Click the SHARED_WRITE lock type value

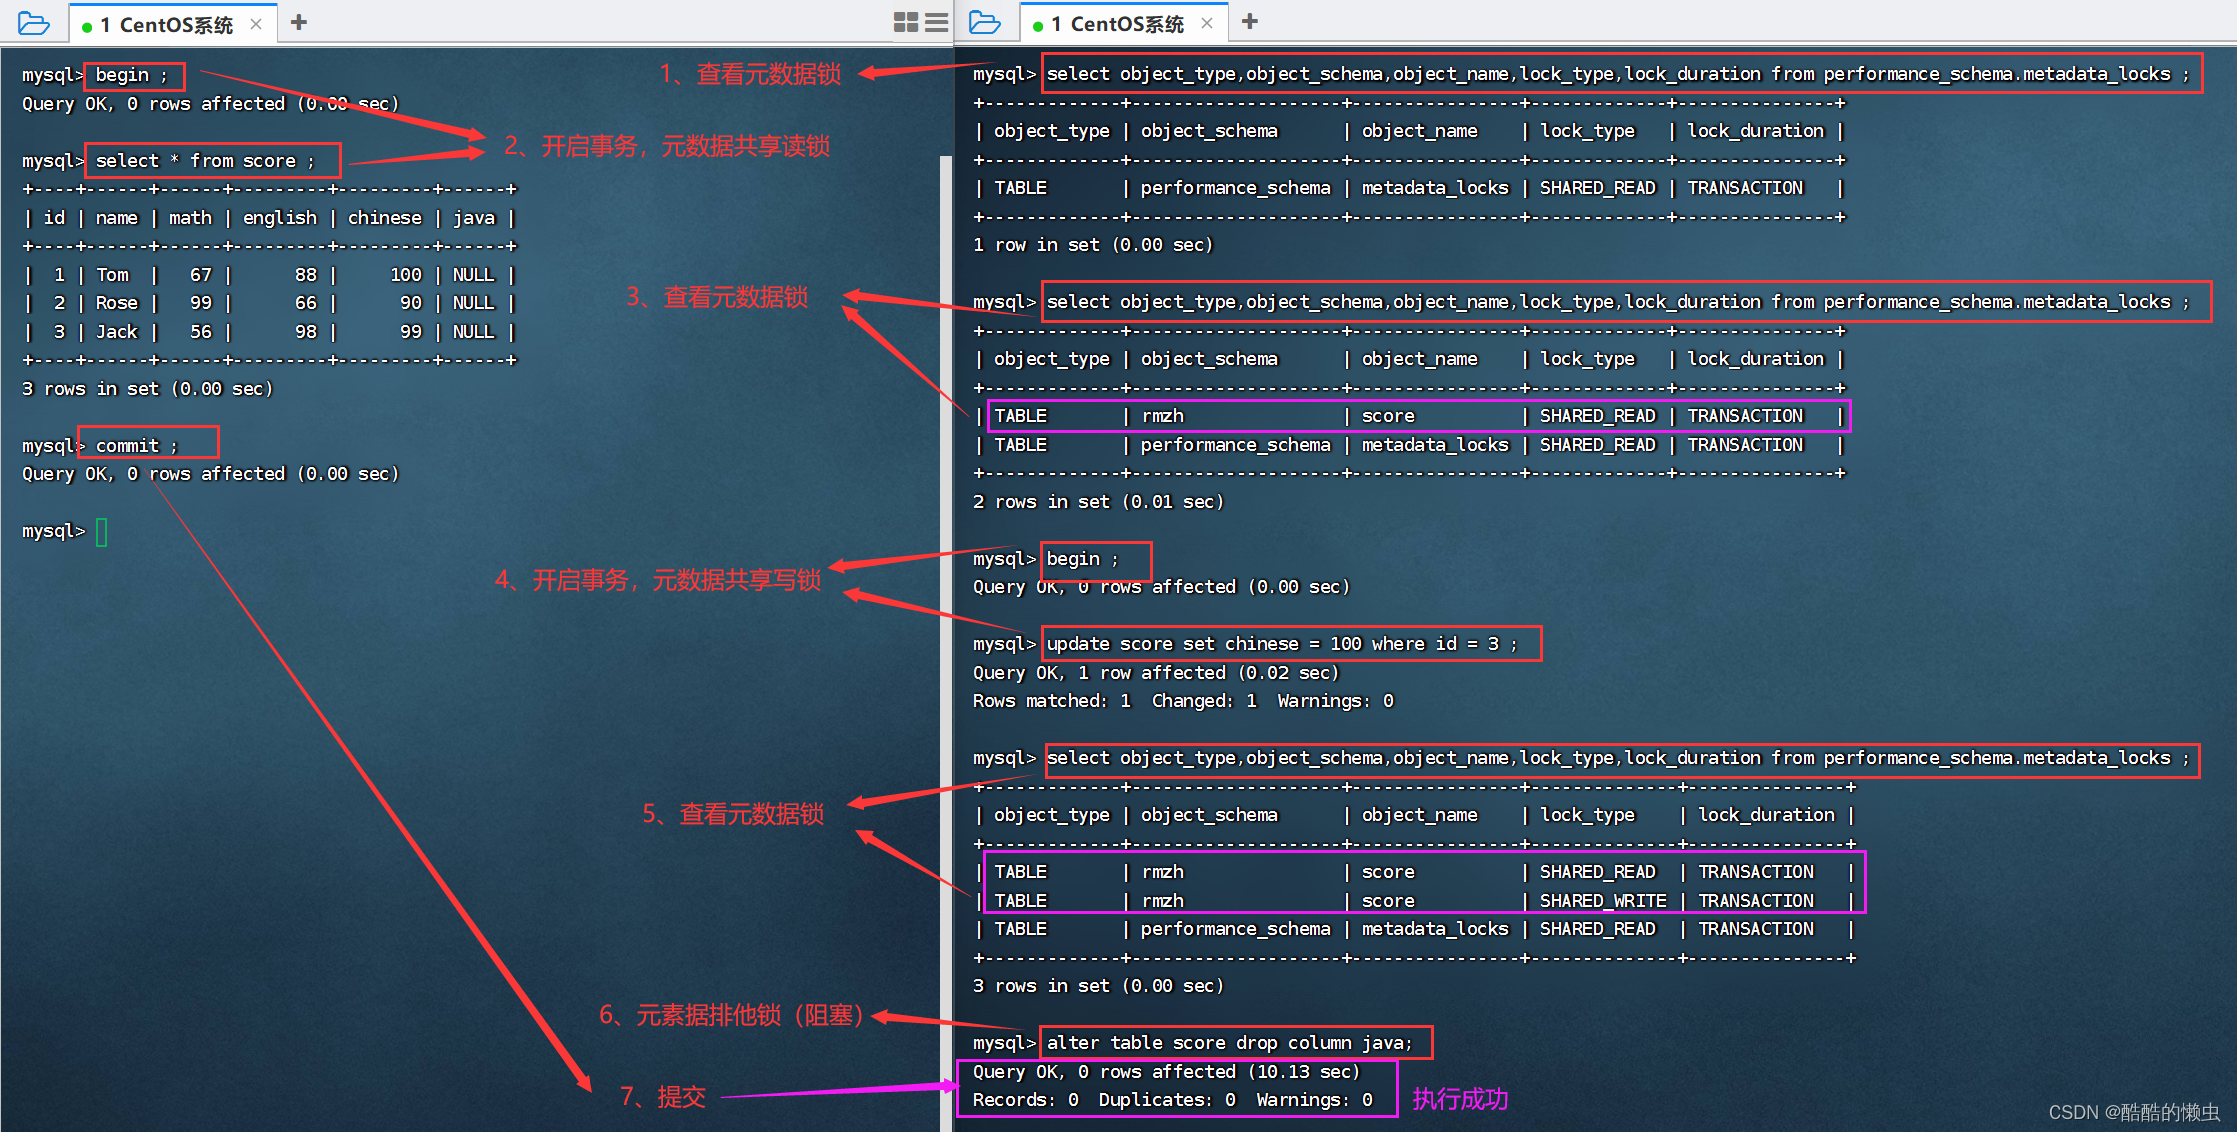click(x=1603, y=901)
